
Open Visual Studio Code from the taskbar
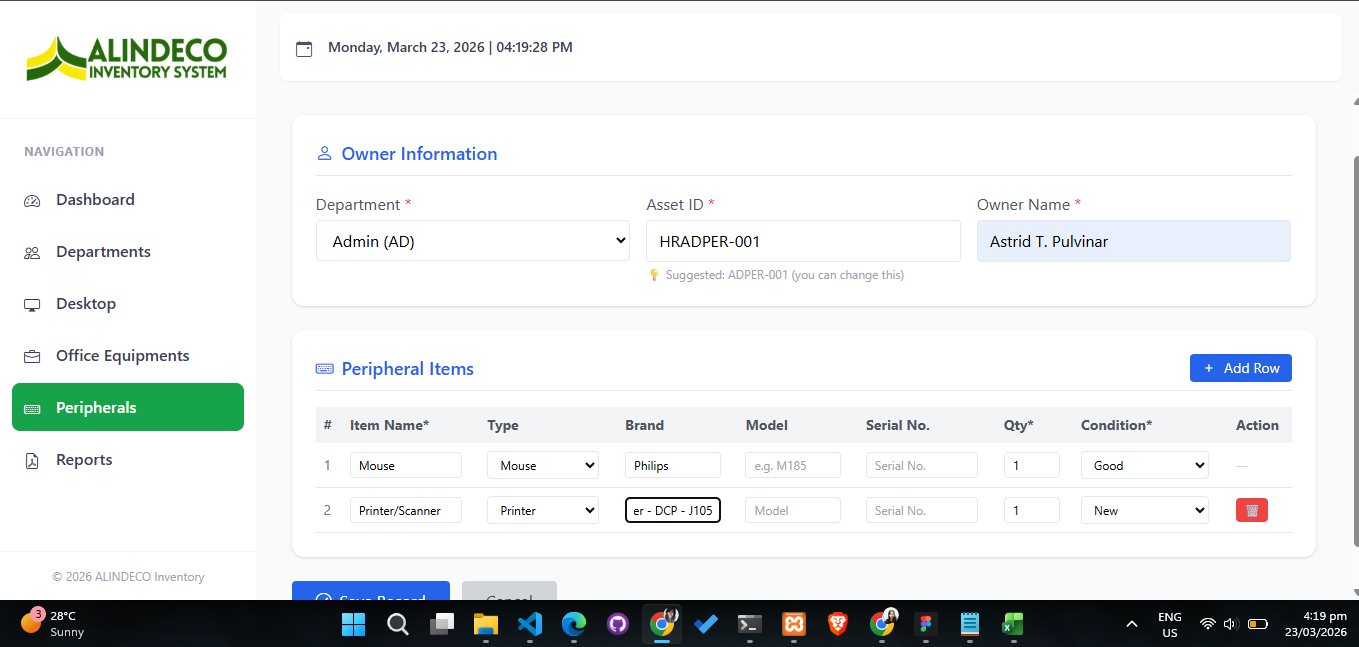(530, 624)
